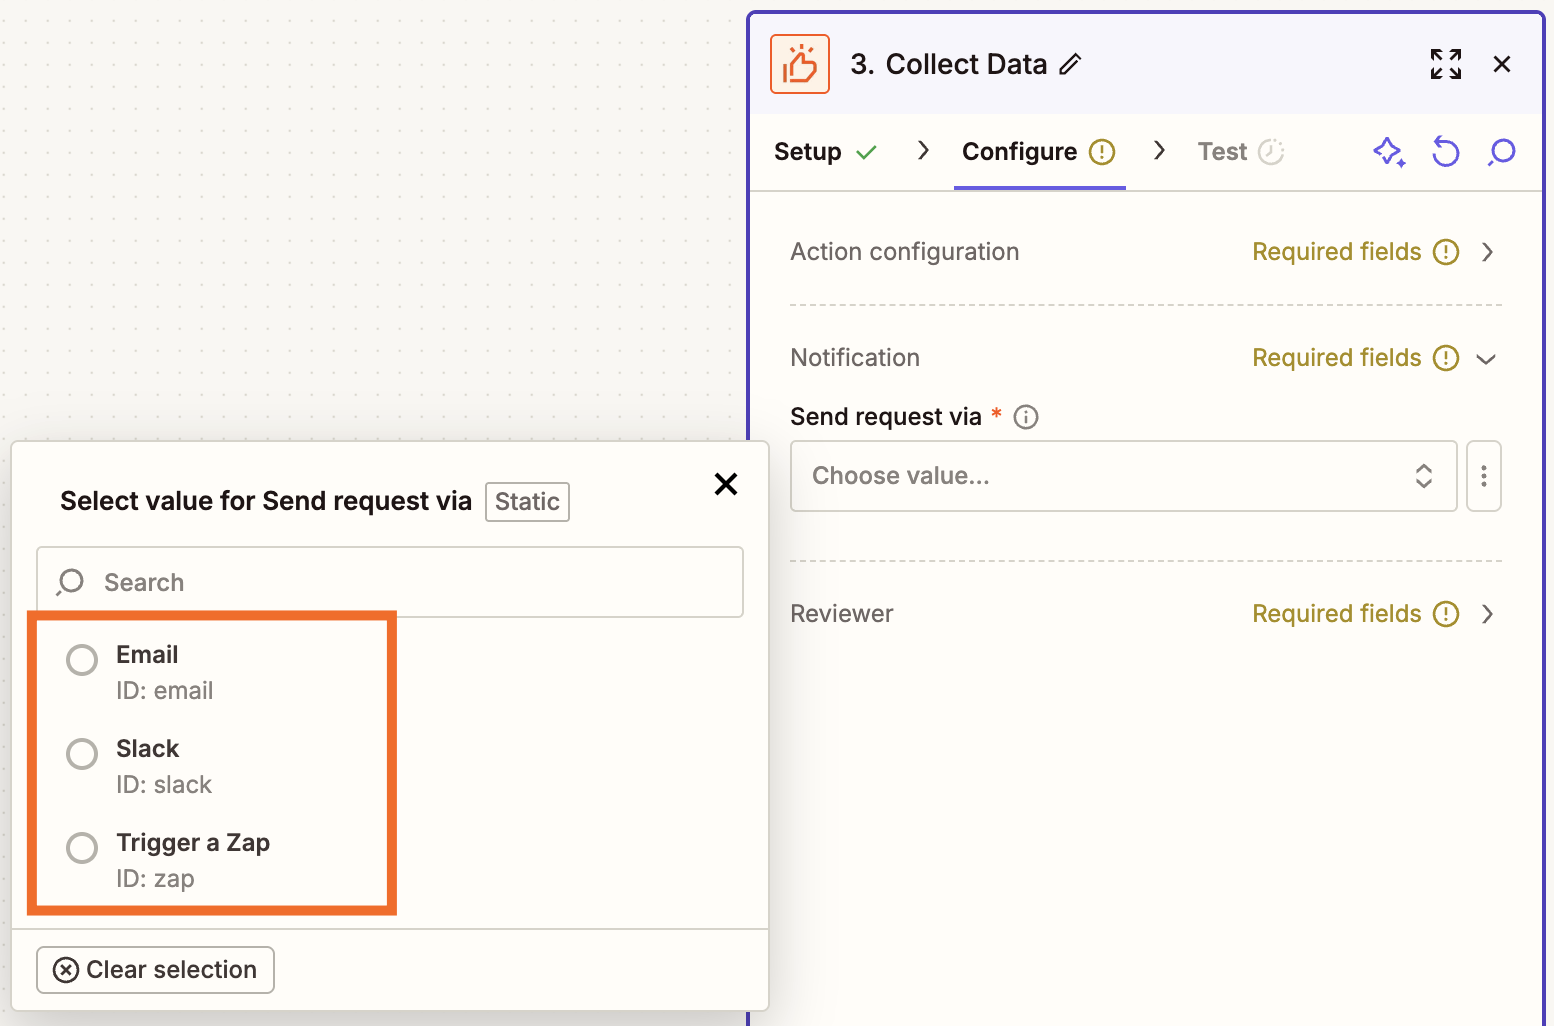Click the clock icon next to Test
Viewport: 1554px width, 1026px height.
(x=1271, y=152)
